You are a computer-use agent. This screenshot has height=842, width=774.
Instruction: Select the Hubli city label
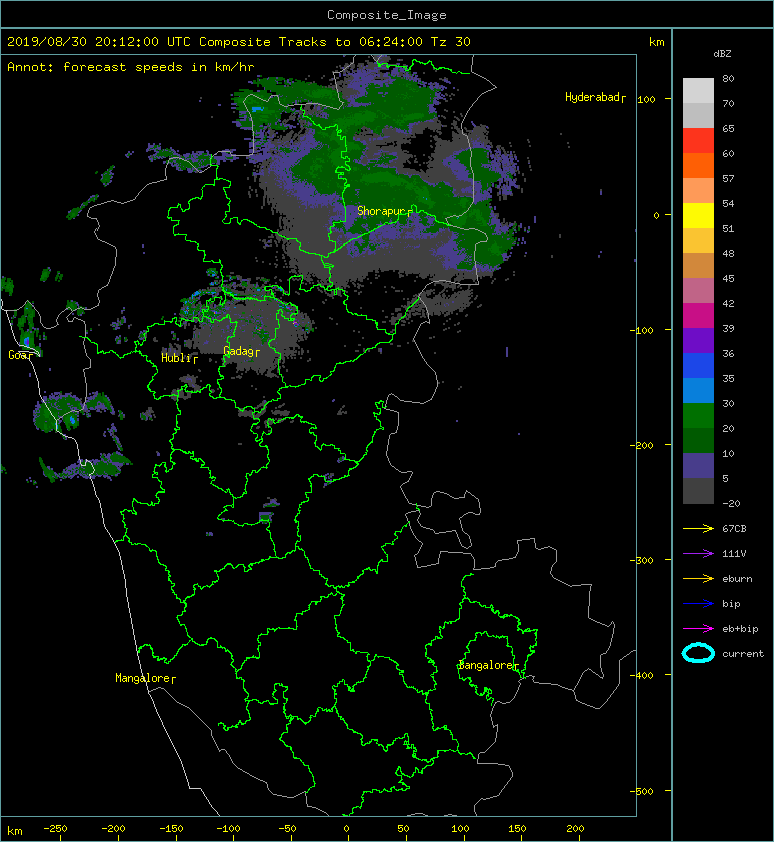[176, 358]
